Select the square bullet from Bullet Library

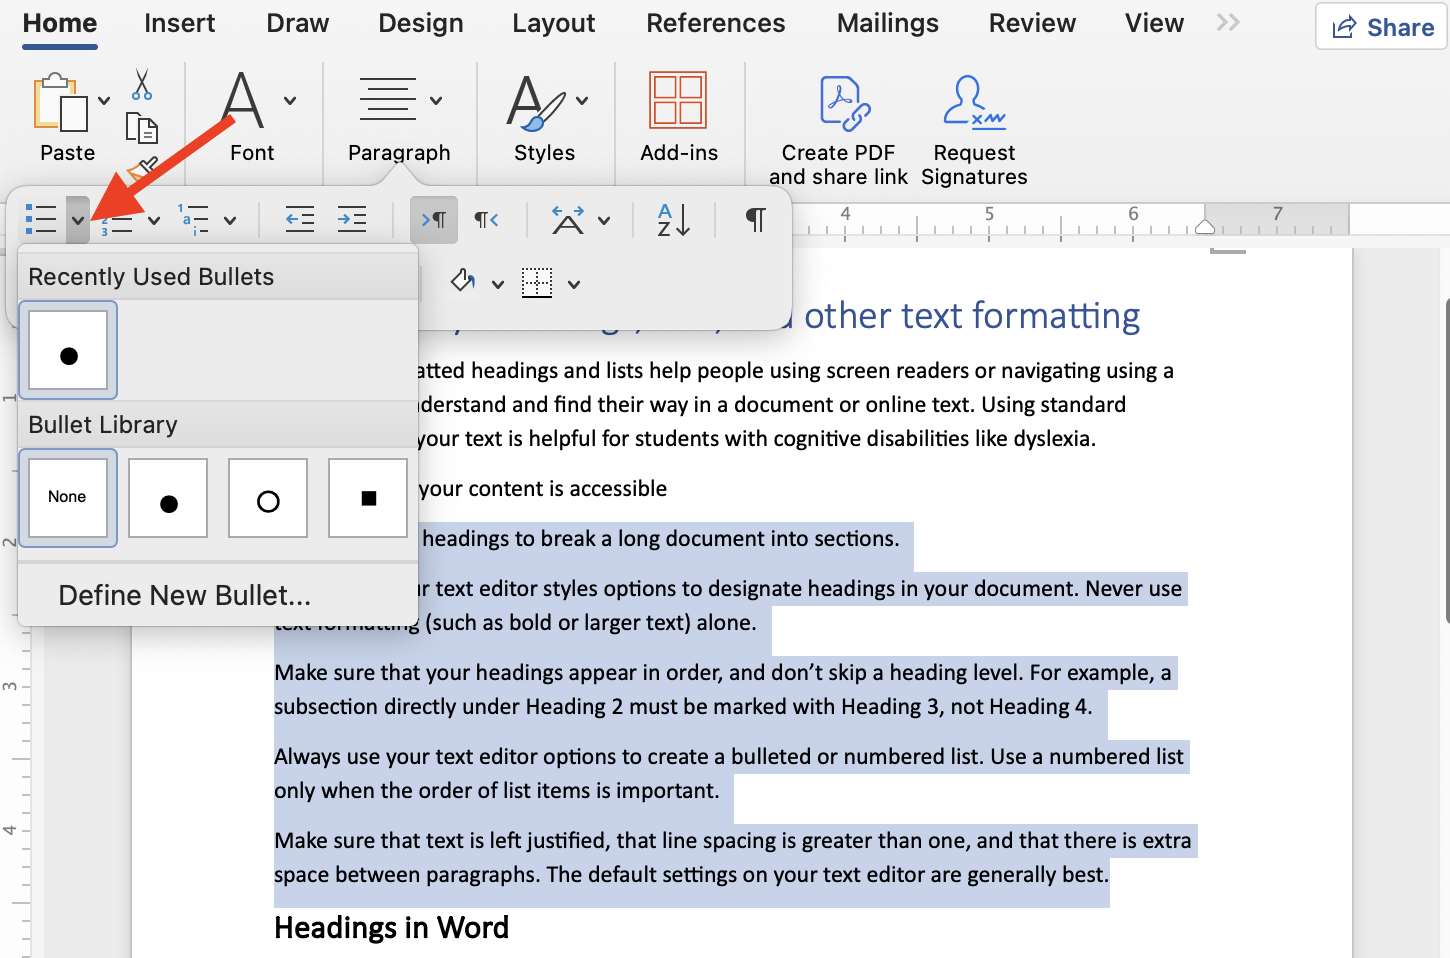click(367, 497)
